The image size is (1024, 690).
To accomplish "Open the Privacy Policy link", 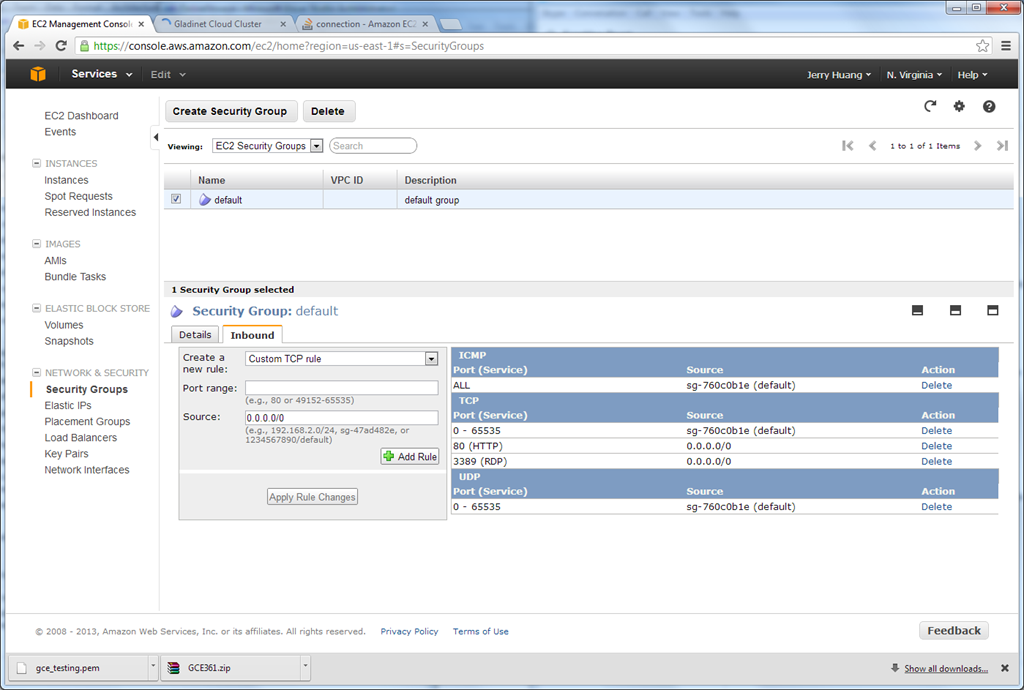I will pos(409,631).
